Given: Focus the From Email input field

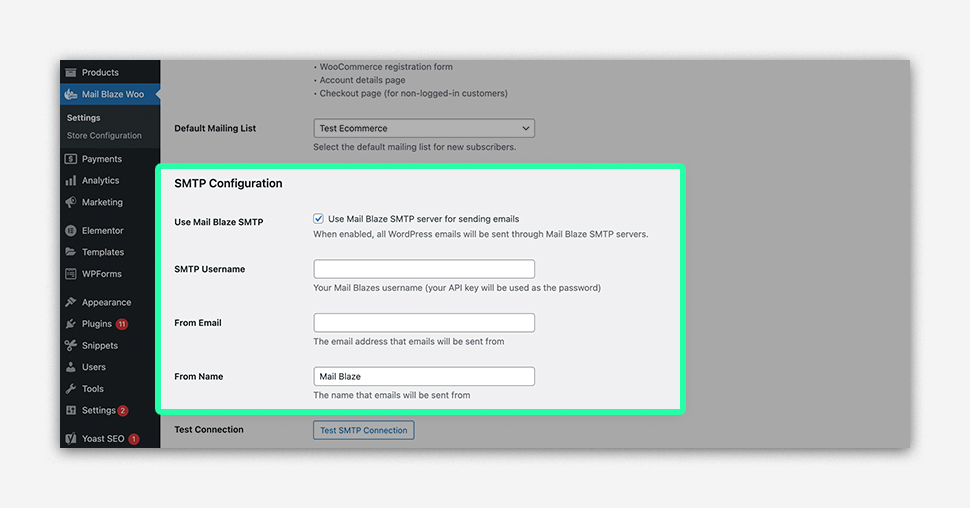Looking at the screenshot, I should 424,323.
